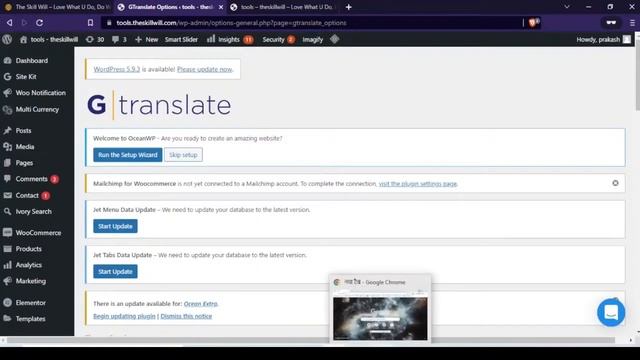Reload the current page
This screenshot has width=640, height=360.
[x=40, y=23]
